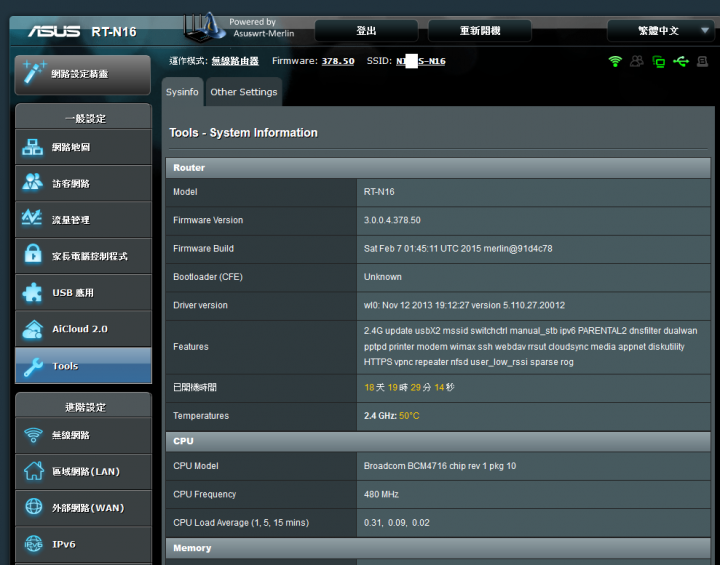This screenshot has width=720, height=565.
Task: Click the CPU load average 0.31, 0.09, 0.02
Action: coord(397,523)
